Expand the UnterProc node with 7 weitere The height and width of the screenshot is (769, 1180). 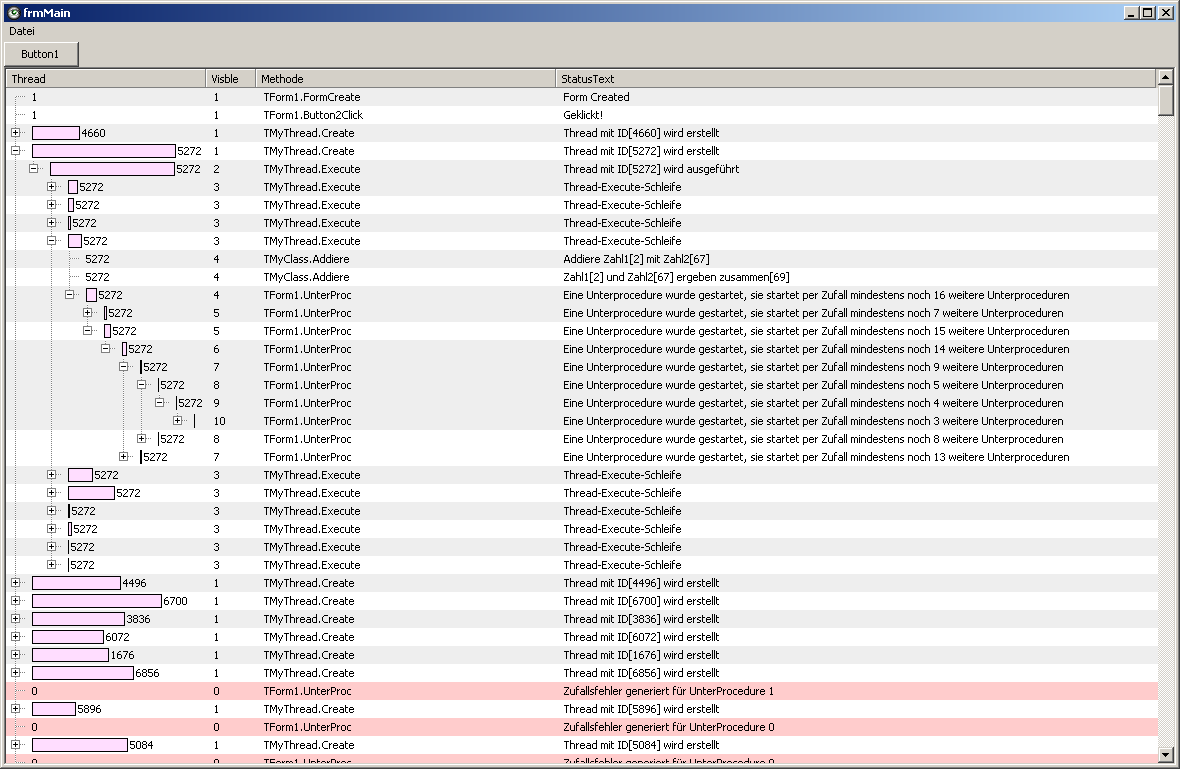point(88,313)
